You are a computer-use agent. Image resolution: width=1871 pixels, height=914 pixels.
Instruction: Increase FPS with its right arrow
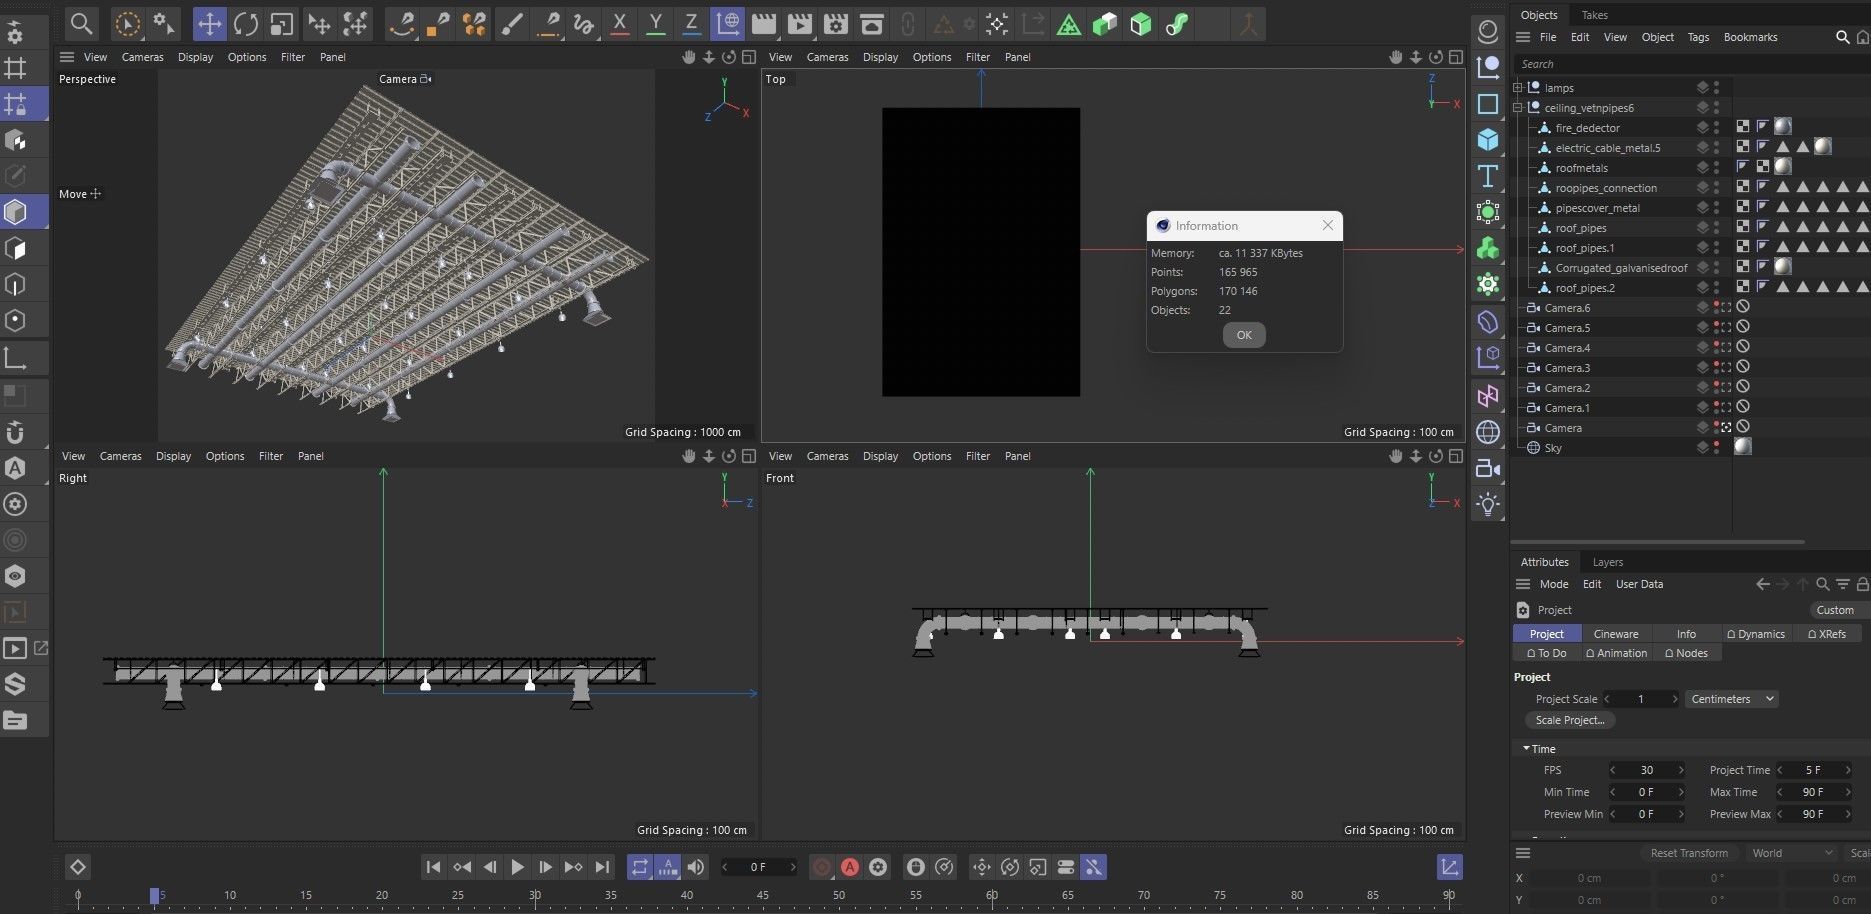tap(1681, 770)
